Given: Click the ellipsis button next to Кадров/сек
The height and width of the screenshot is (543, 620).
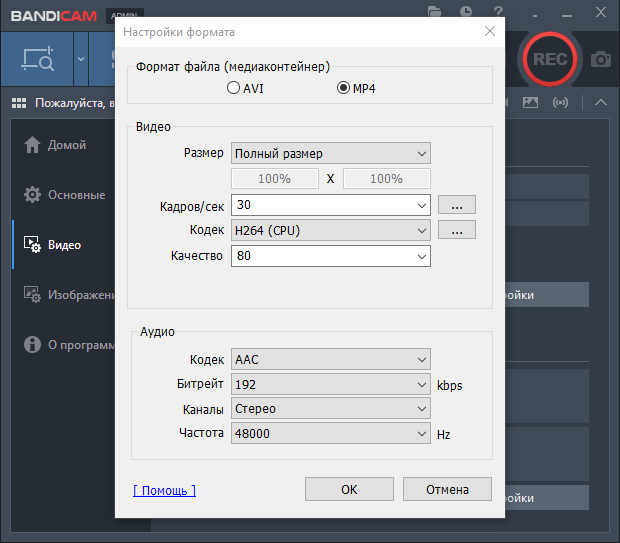Looking at the screenshot, I should [x=457, y=205].
